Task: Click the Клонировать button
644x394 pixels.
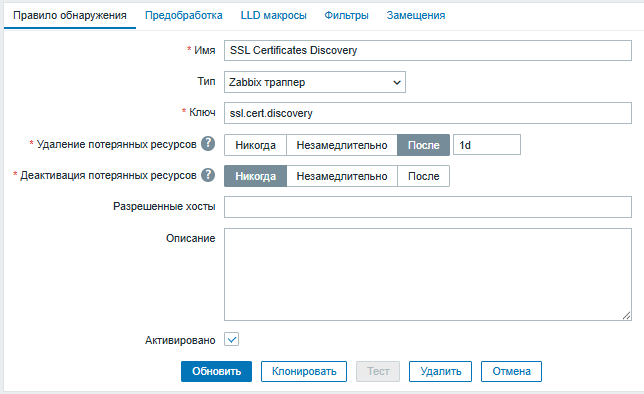Action: click(x=304, y=371)
